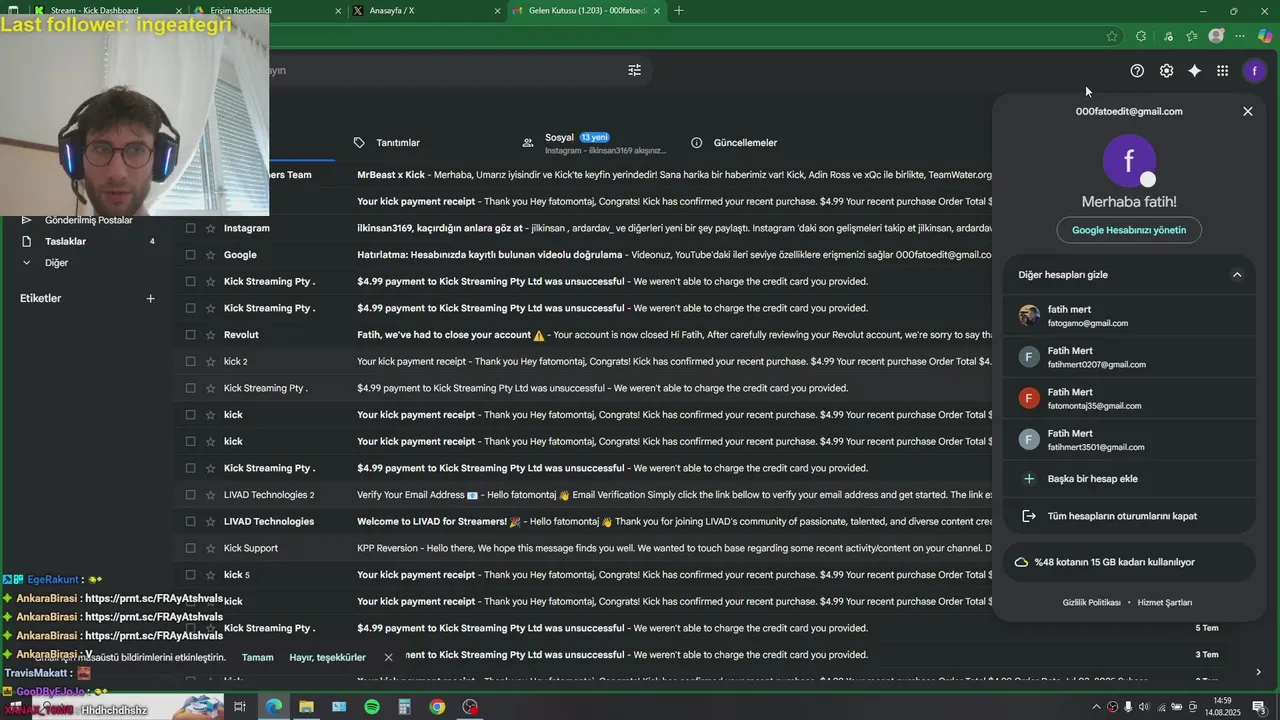Click 'Tamam' in notification prompt
This screenshot has width=1280, height=720.
tap(257, 657)
